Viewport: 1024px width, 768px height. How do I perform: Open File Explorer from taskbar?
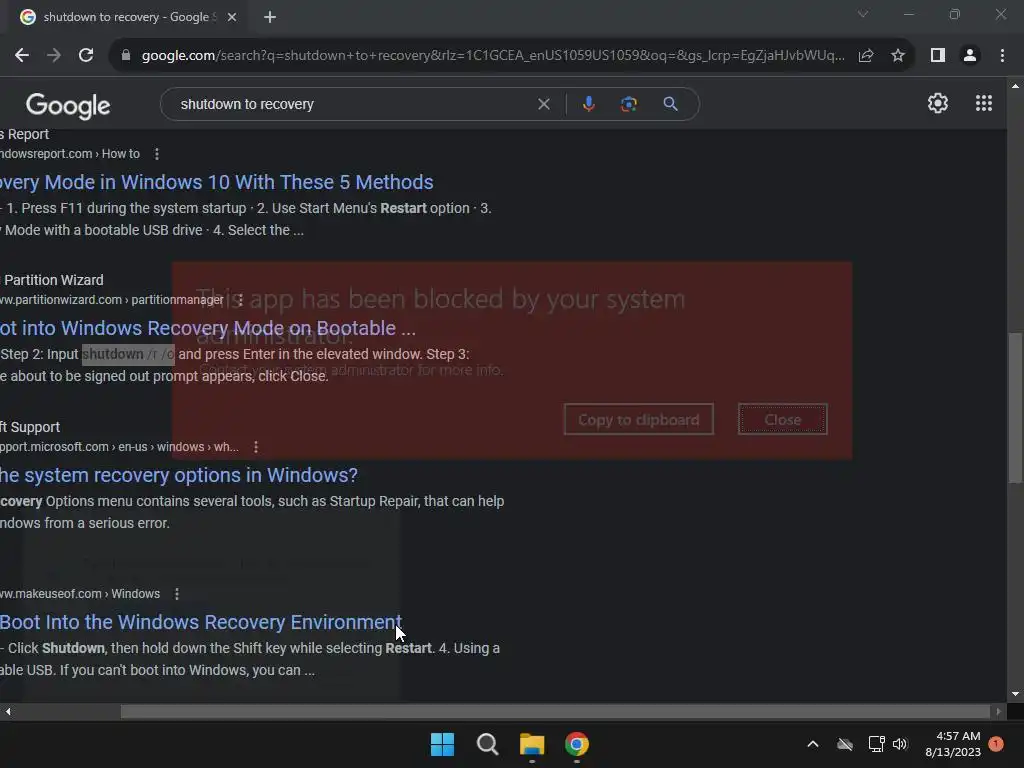pyautogui.click(x=532, y=744)
